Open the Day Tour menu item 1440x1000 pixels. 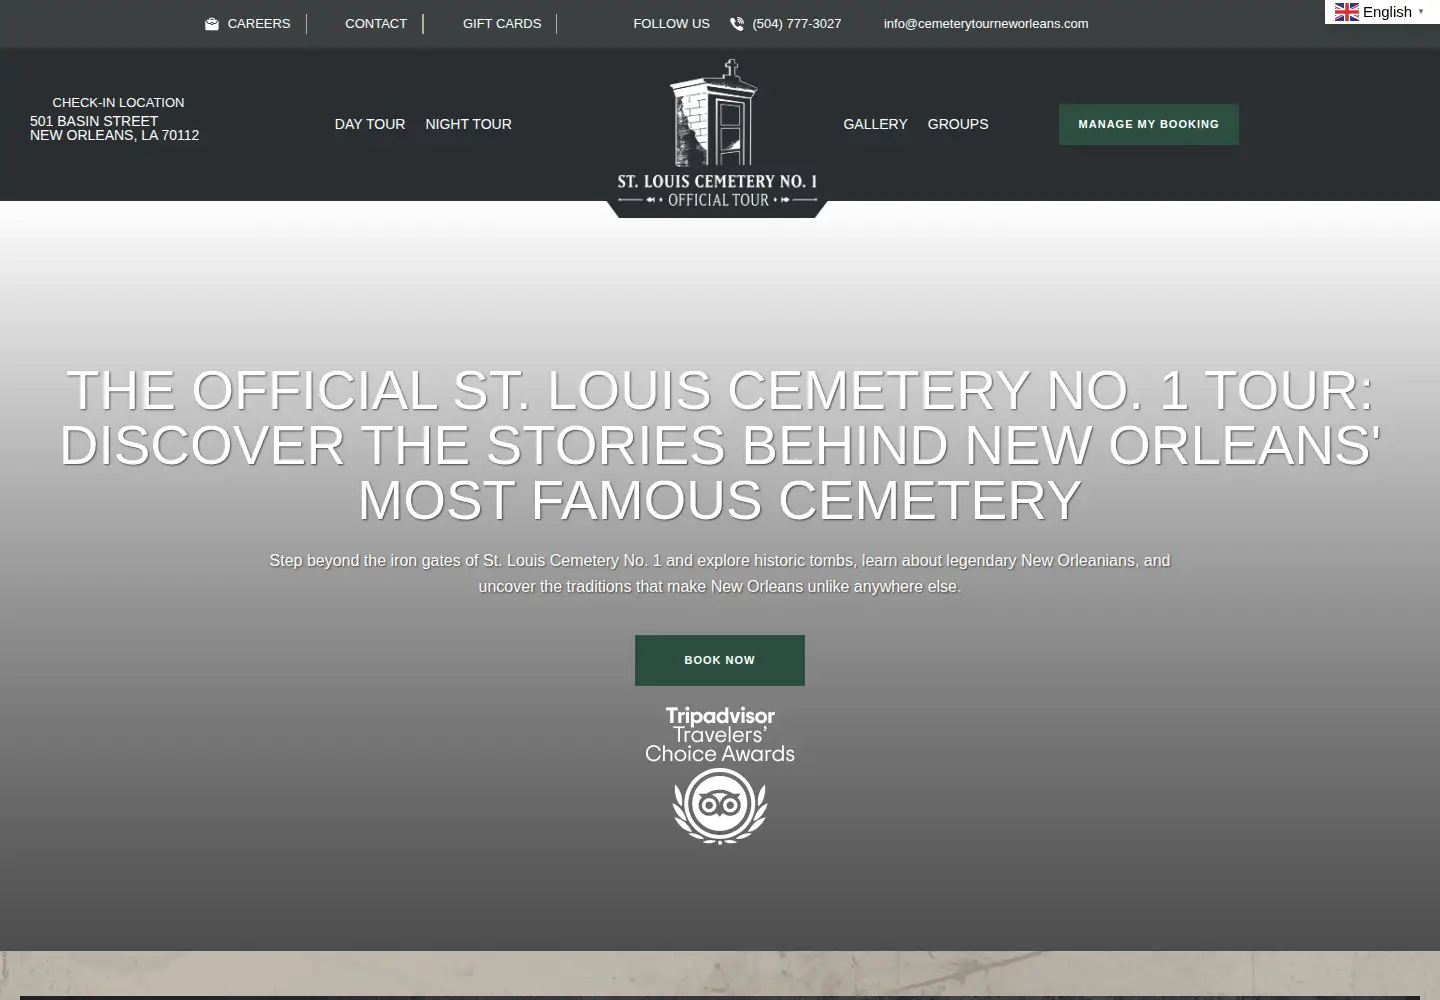click(x=370, y=124)
